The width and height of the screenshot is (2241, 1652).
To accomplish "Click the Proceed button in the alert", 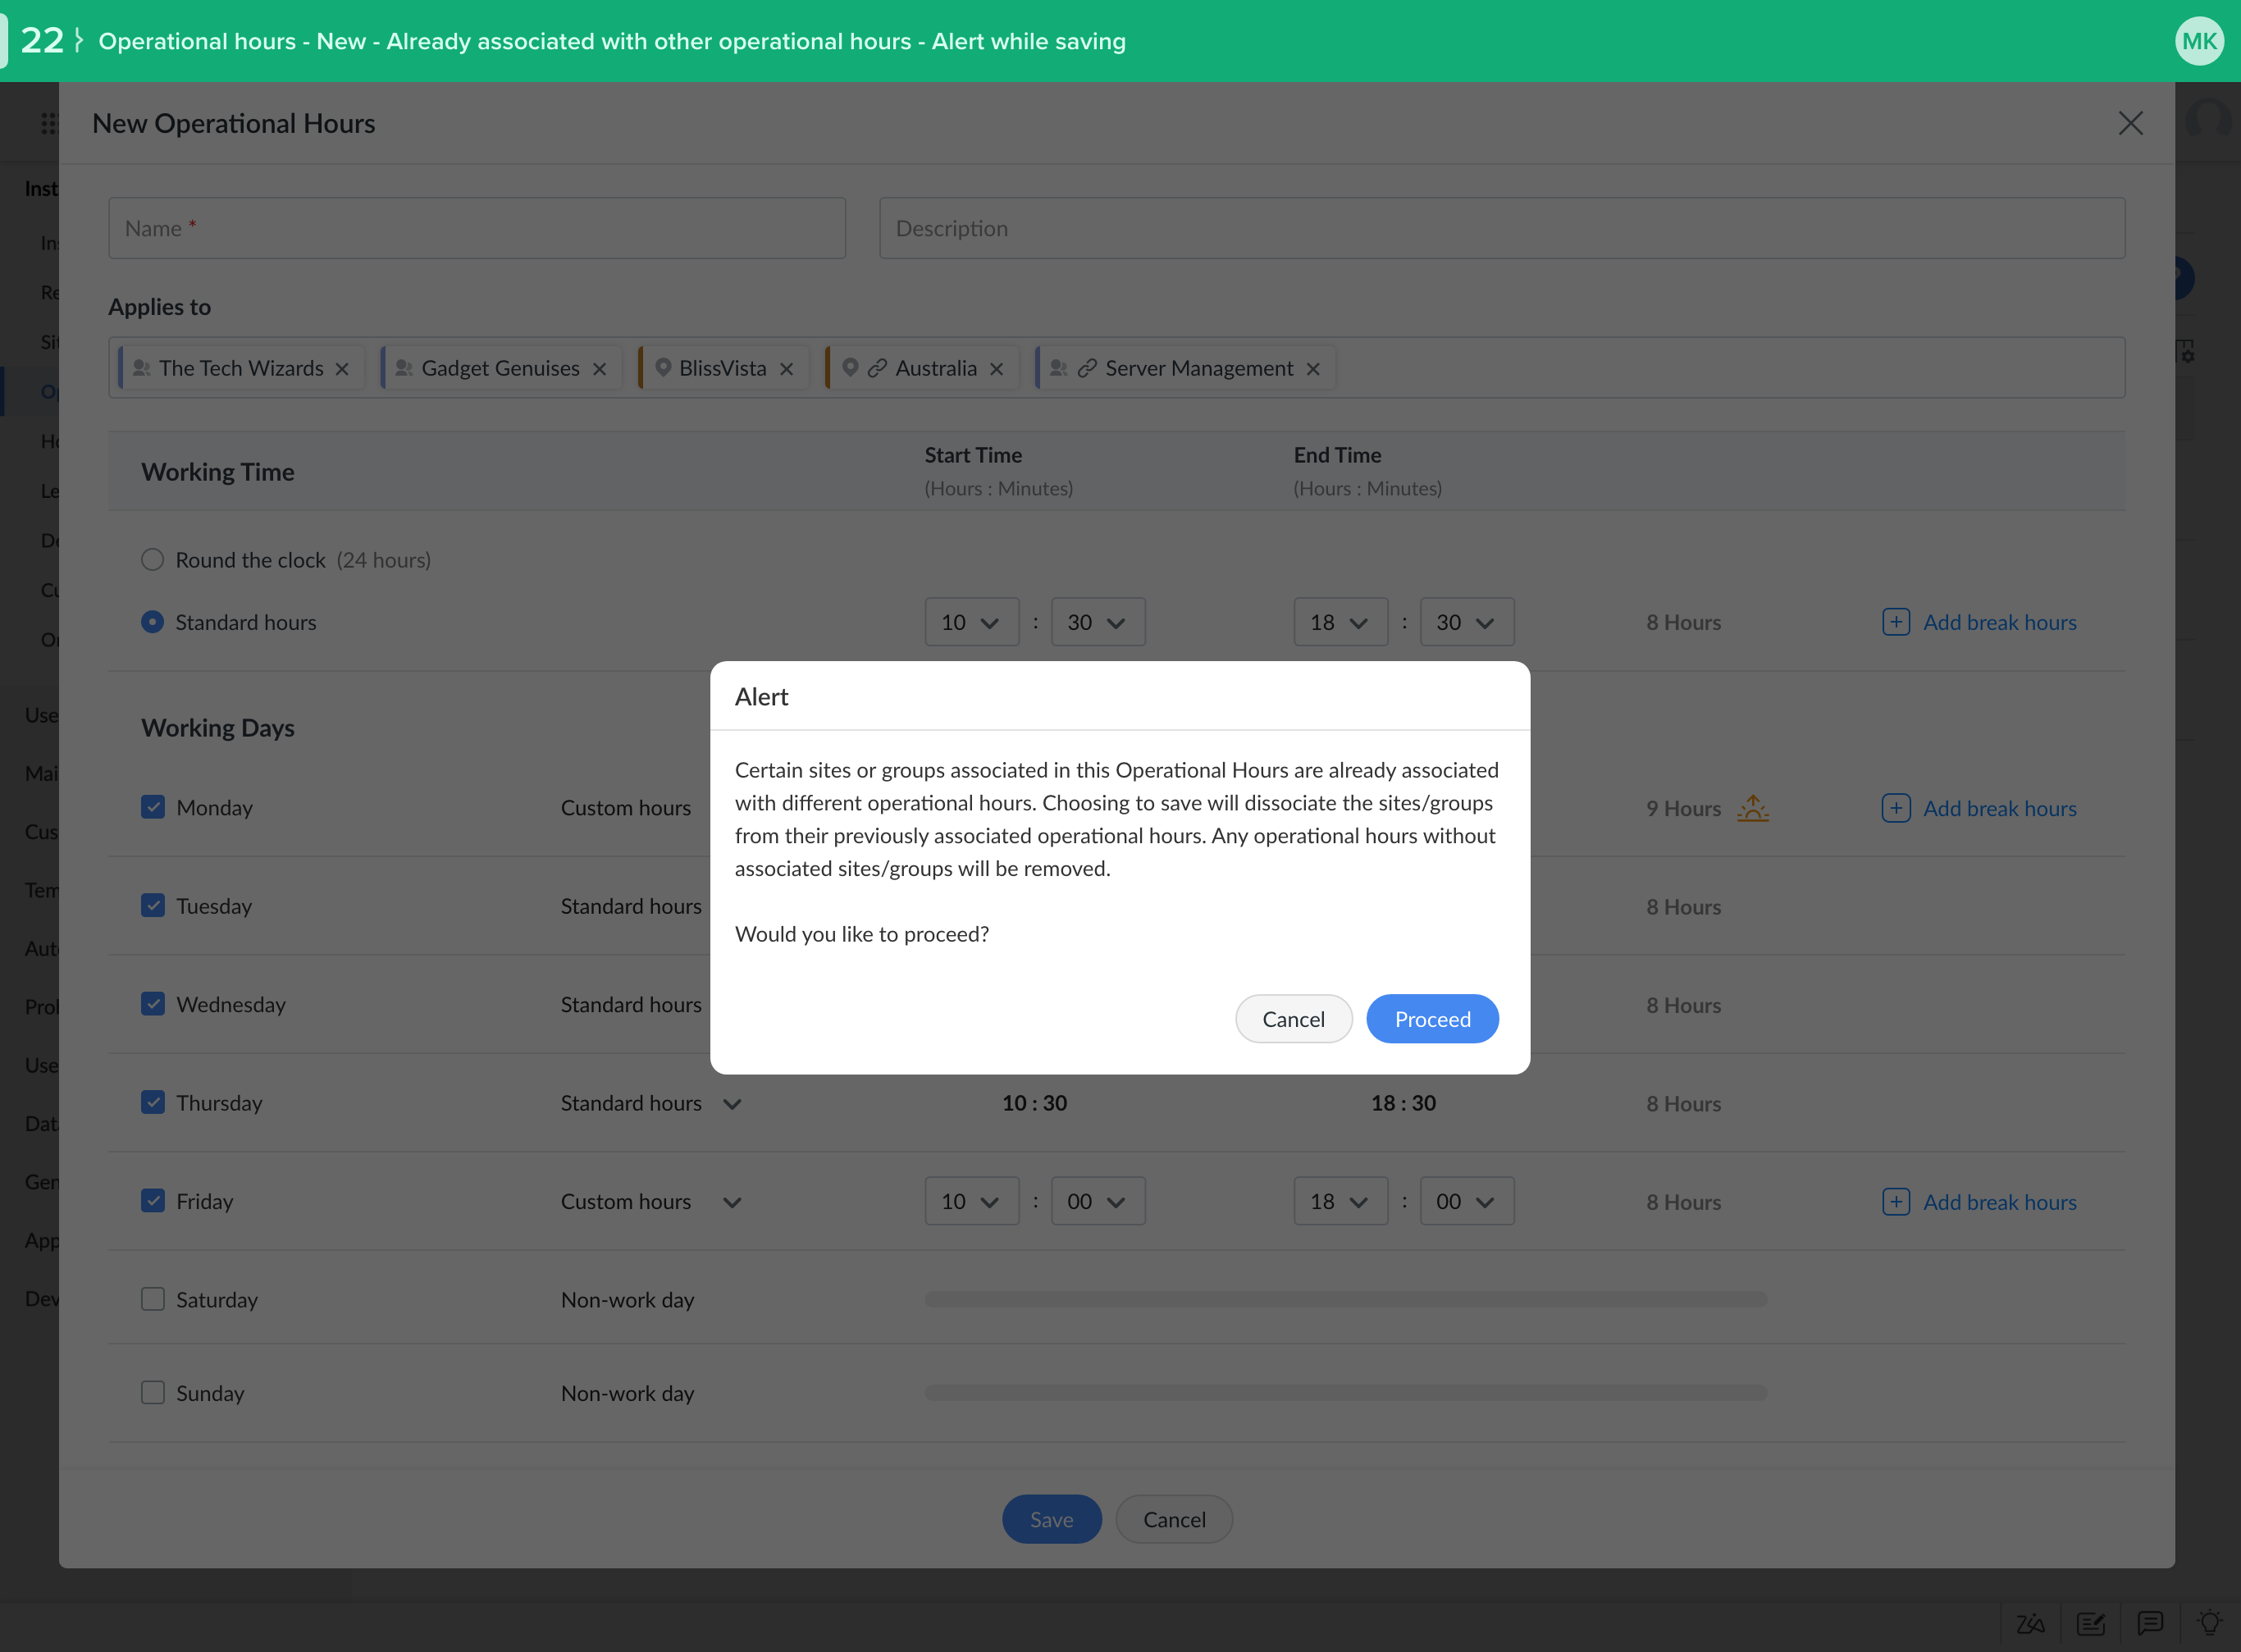I will click(1432, 1019).
